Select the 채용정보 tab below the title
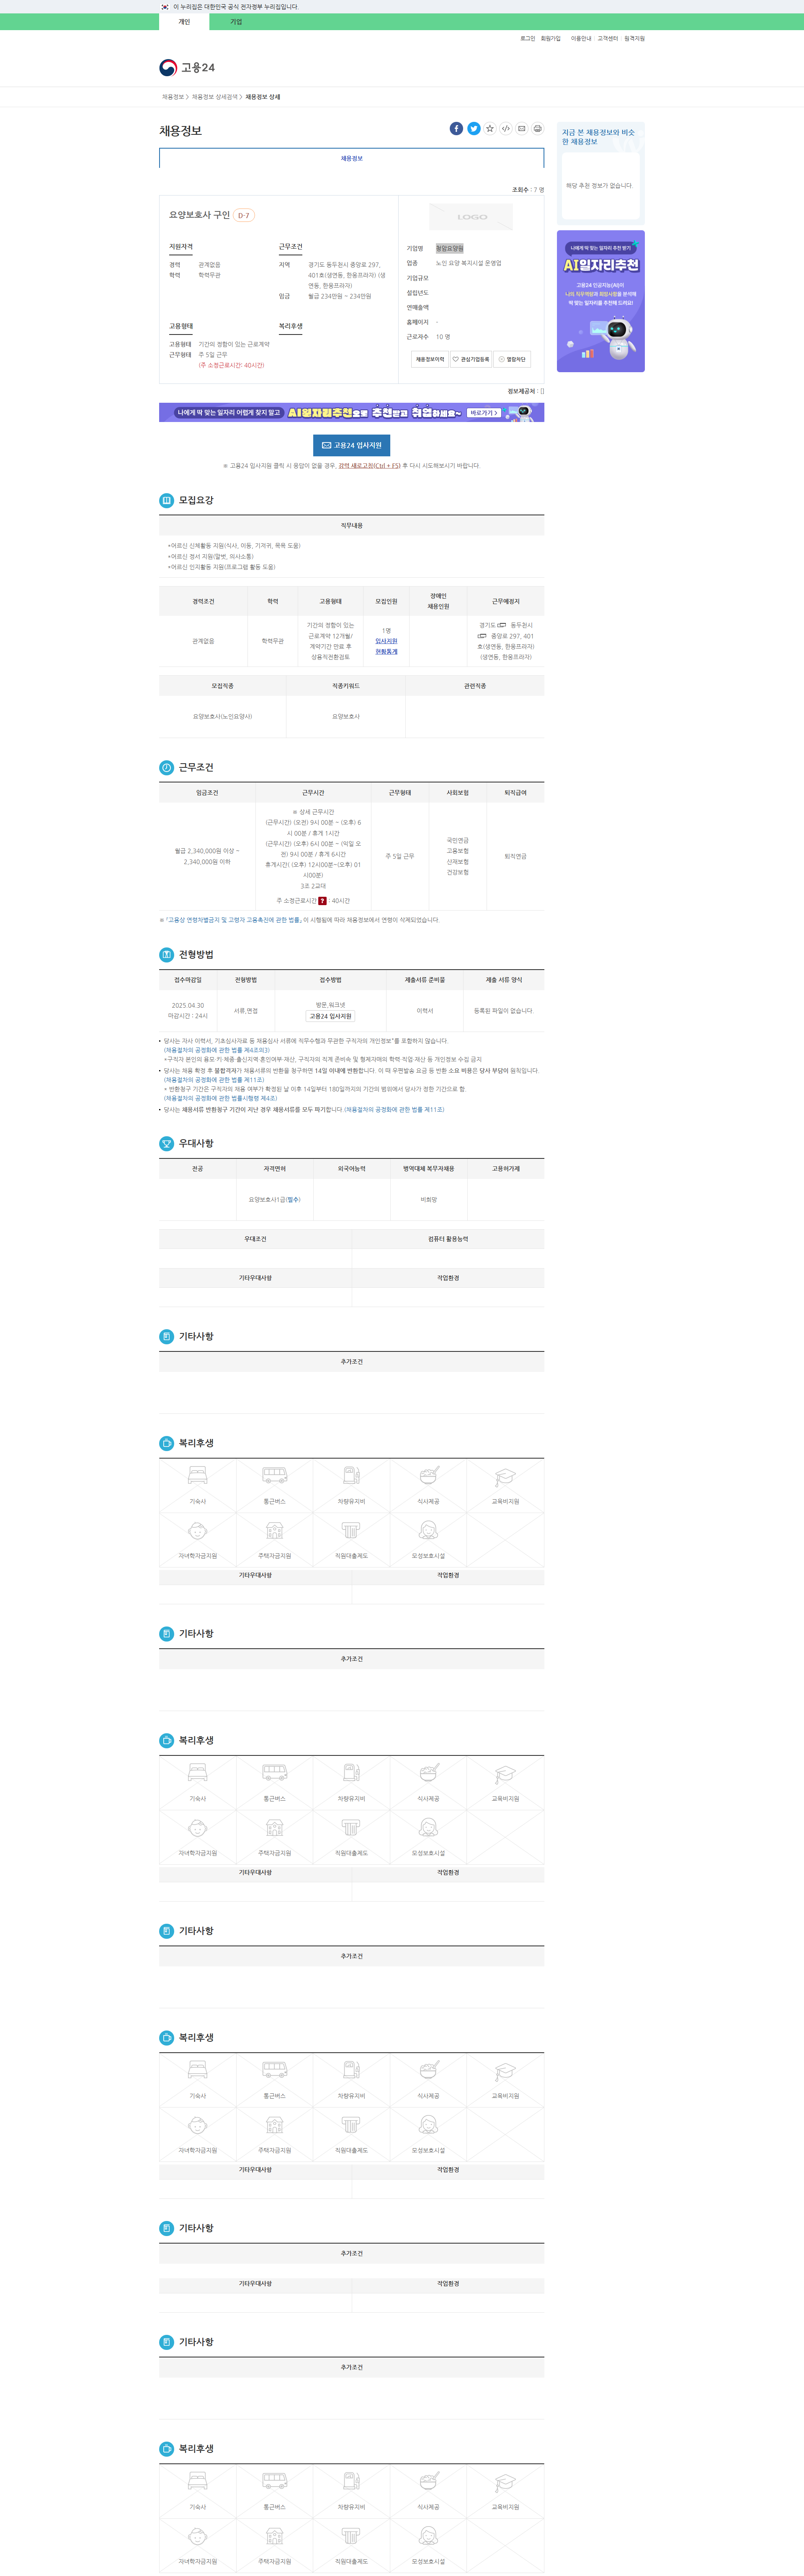804x2576 pixels. tap(352, 158)
